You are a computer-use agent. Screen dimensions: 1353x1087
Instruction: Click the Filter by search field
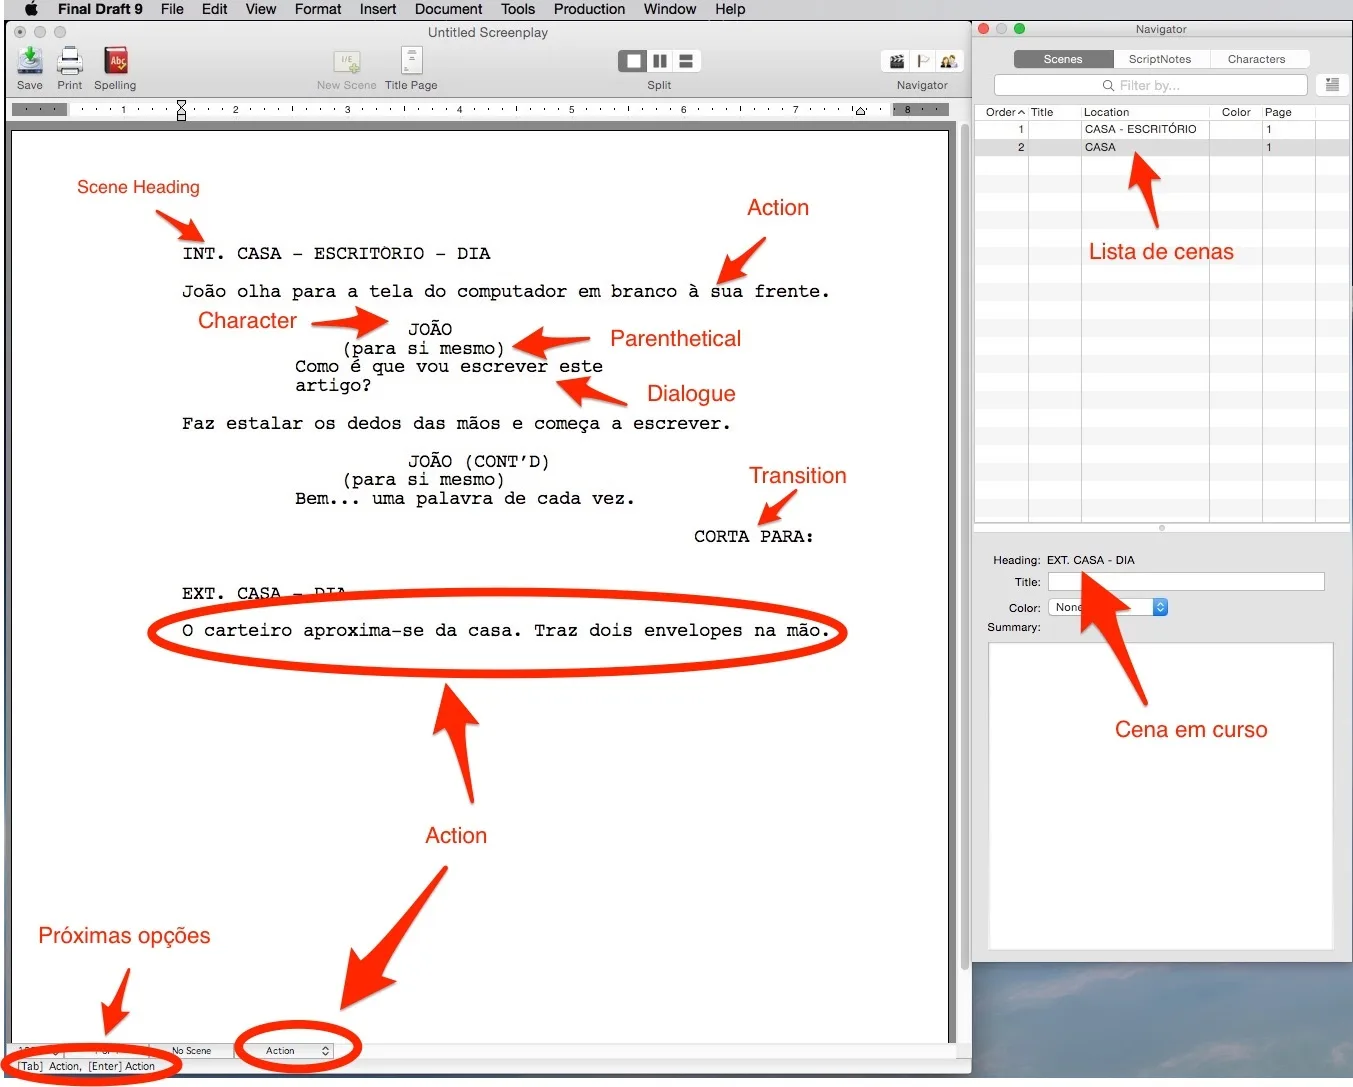pos(1150,85)
